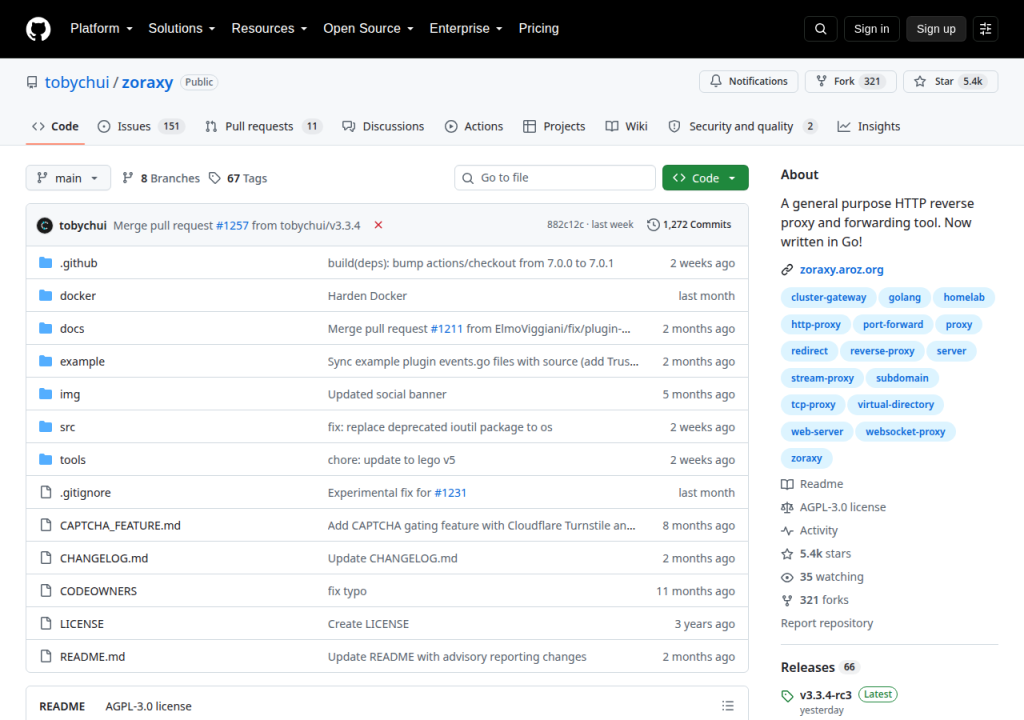Open the Discussions tab
Viewport: 1024px width, 720px height.
tap(383, 126)
